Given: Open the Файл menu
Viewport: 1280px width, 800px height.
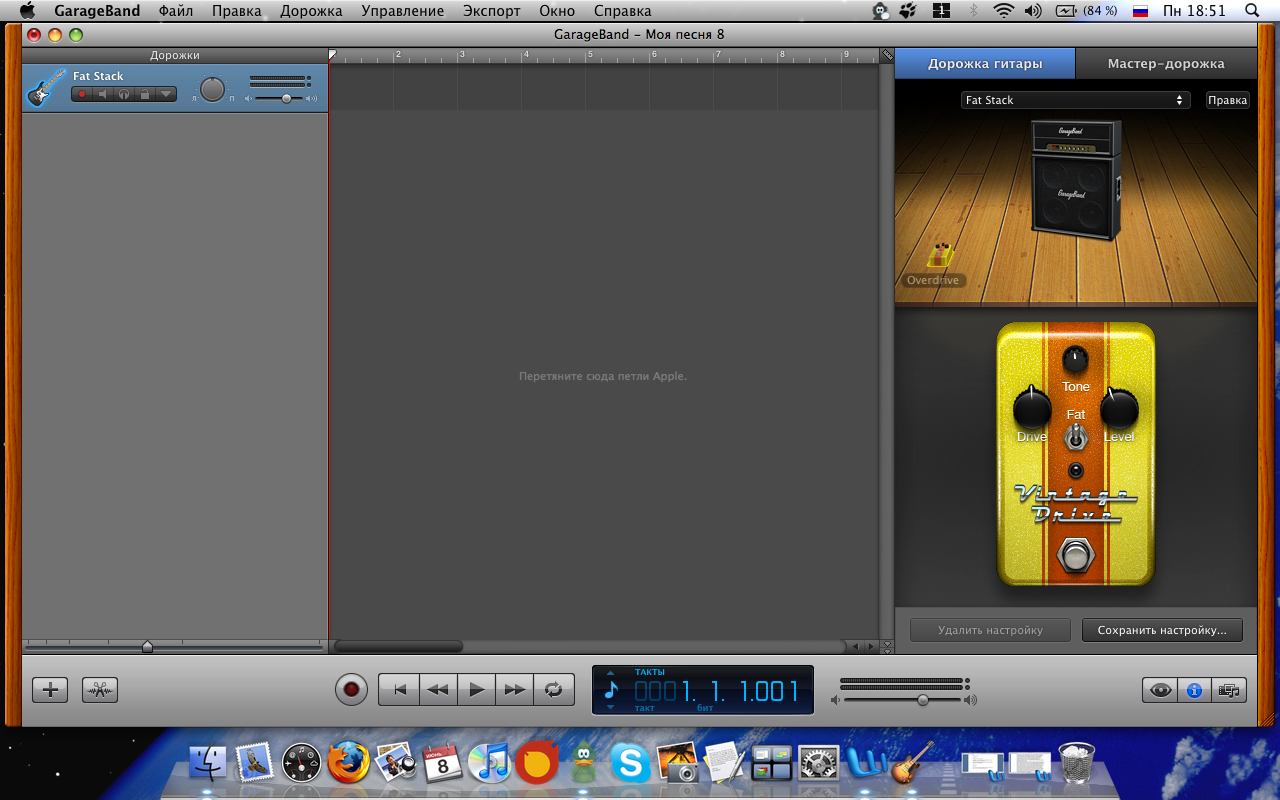Looking at the screenshot, I should click(x=176, y=11).
